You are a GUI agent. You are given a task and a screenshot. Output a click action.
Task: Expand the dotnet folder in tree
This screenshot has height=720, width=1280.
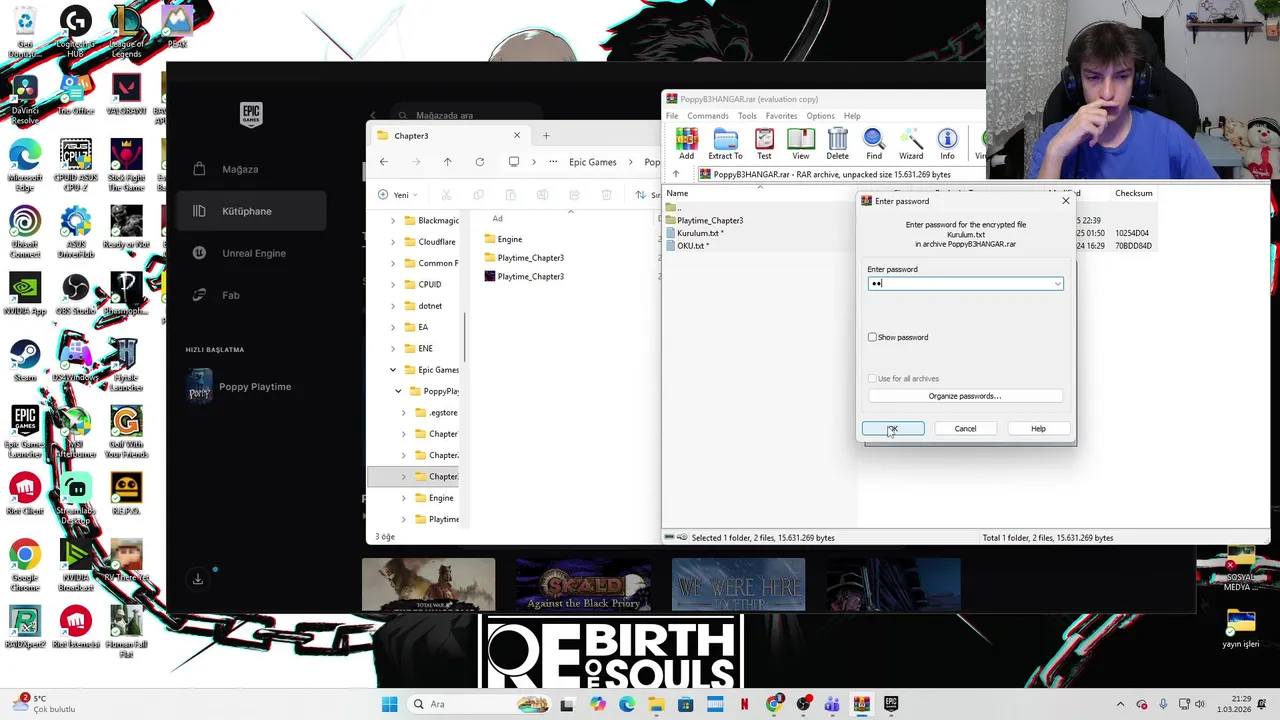point(393,305)
